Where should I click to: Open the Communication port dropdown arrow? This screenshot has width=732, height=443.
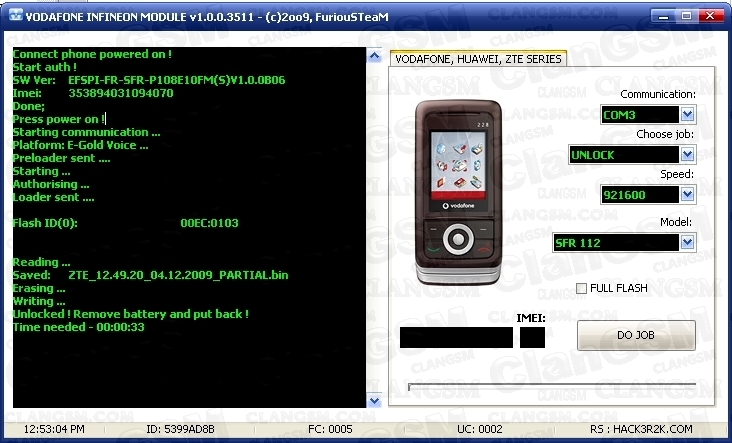click(x=687, y=114)
